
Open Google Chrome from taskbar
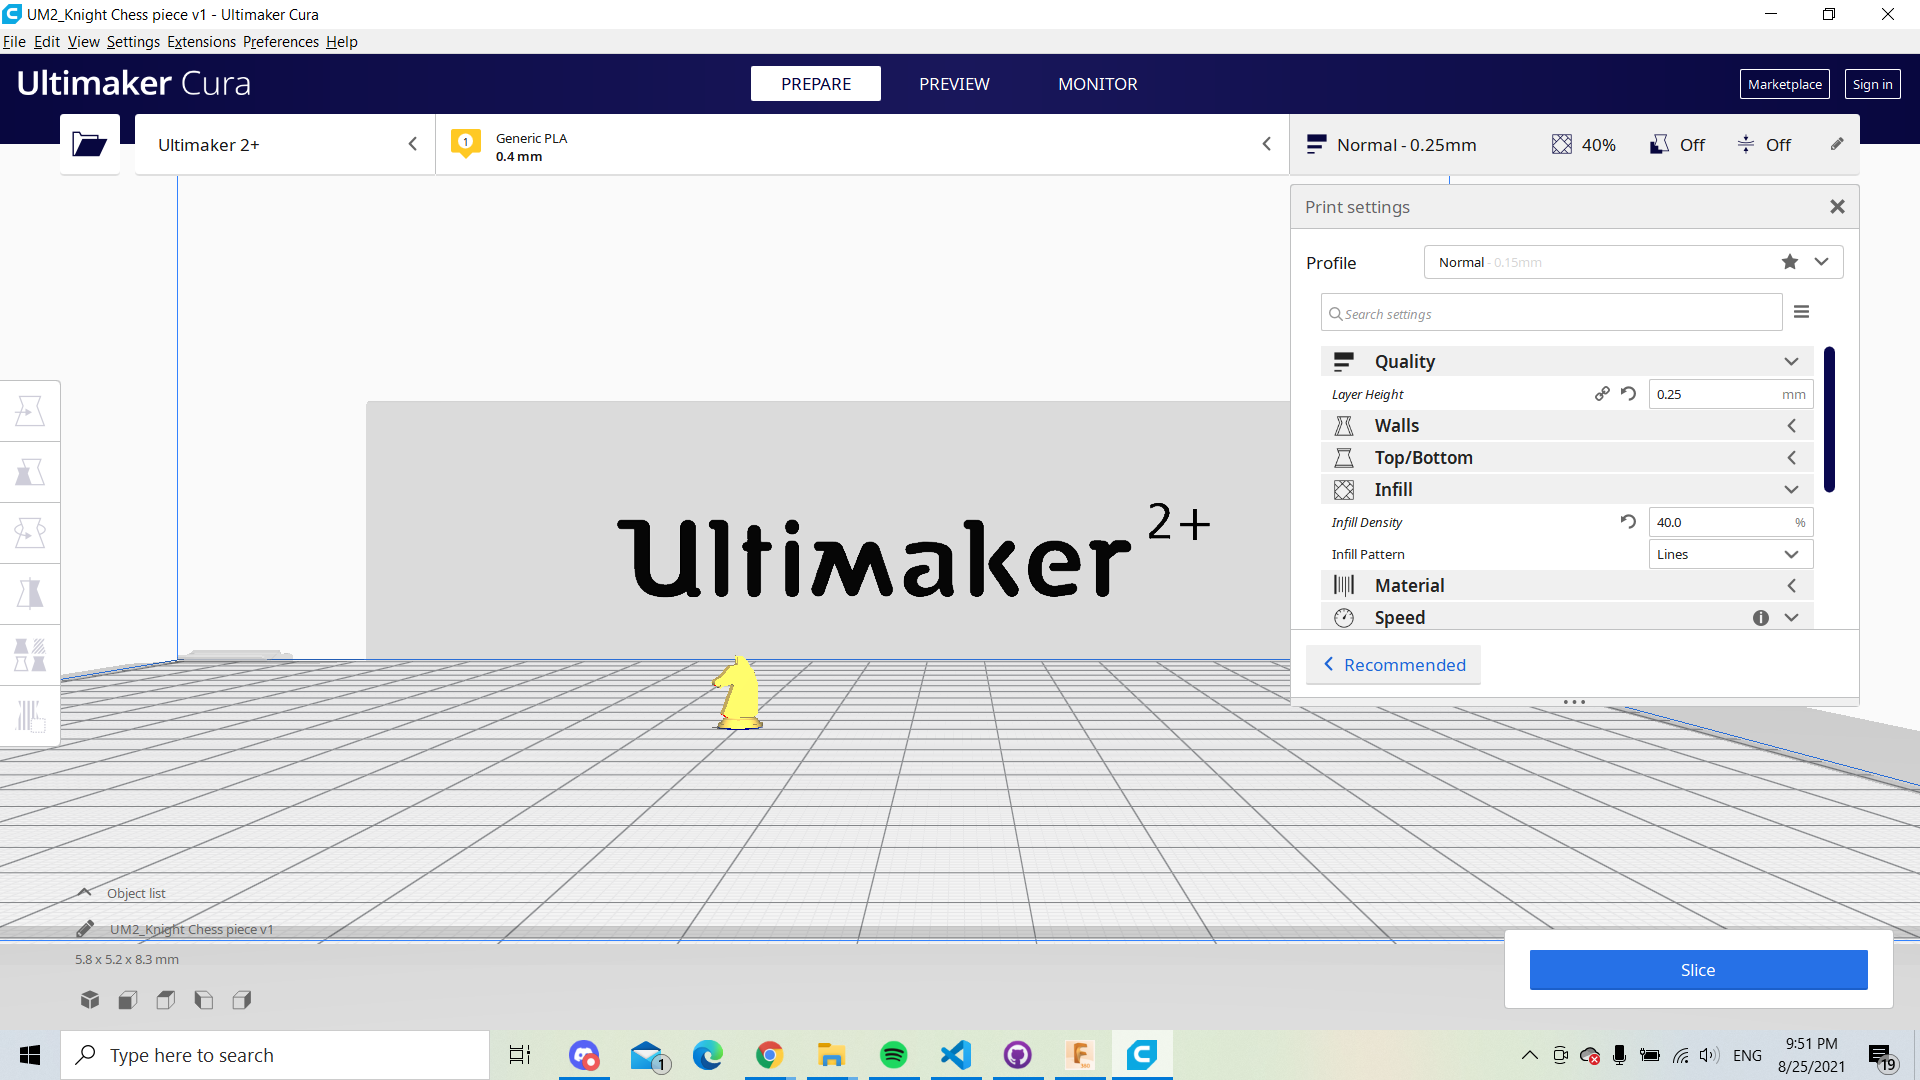pos(770,1055)
